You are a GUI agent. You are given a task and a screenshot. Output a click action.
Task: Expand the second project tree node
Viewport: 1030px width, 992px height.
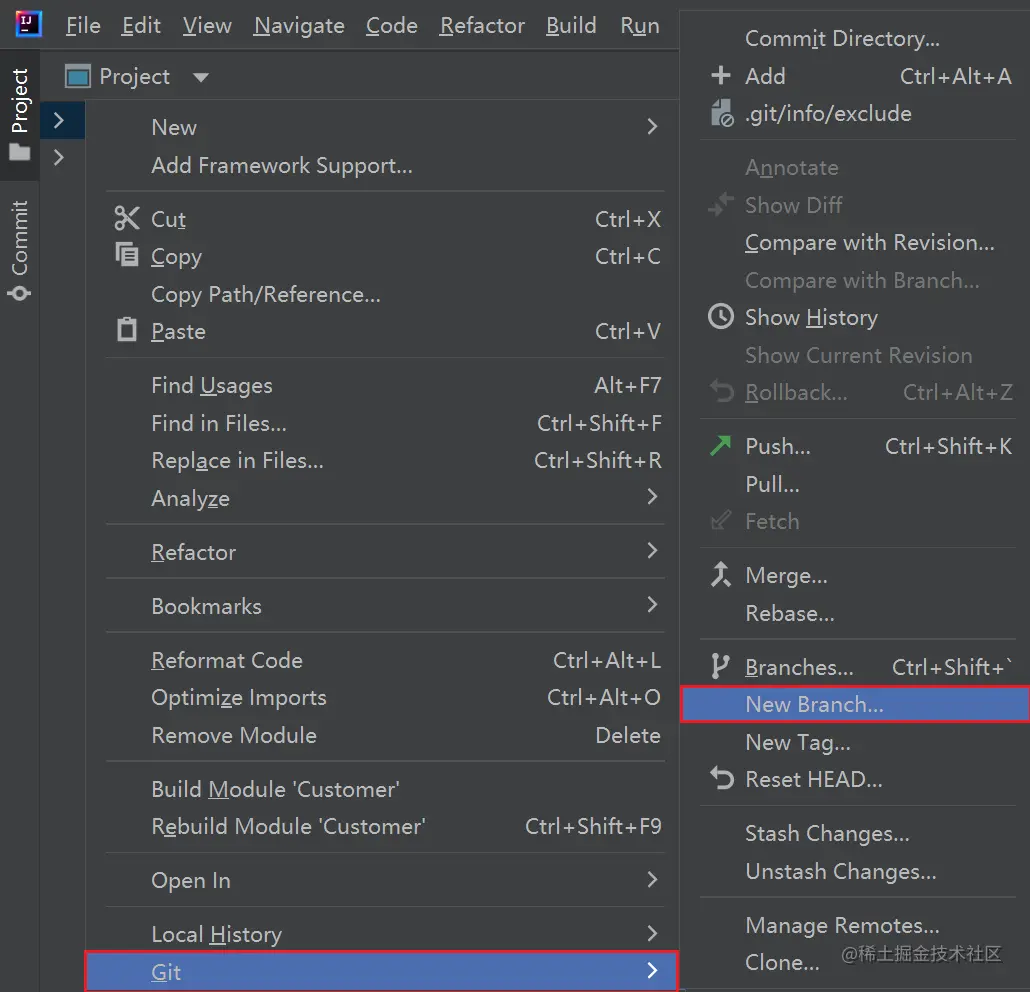pos(59,157)
